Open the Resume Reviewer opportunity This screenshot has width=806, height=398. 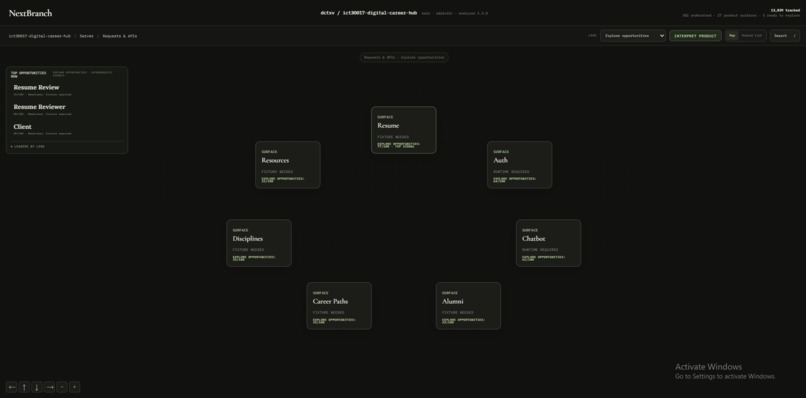[x=67, y=110]
